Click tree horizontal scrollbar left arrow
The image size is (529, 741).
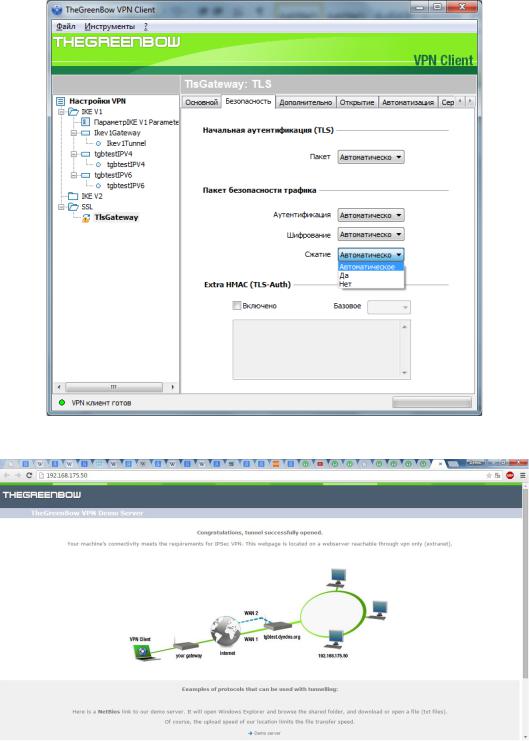coord(60,387)
